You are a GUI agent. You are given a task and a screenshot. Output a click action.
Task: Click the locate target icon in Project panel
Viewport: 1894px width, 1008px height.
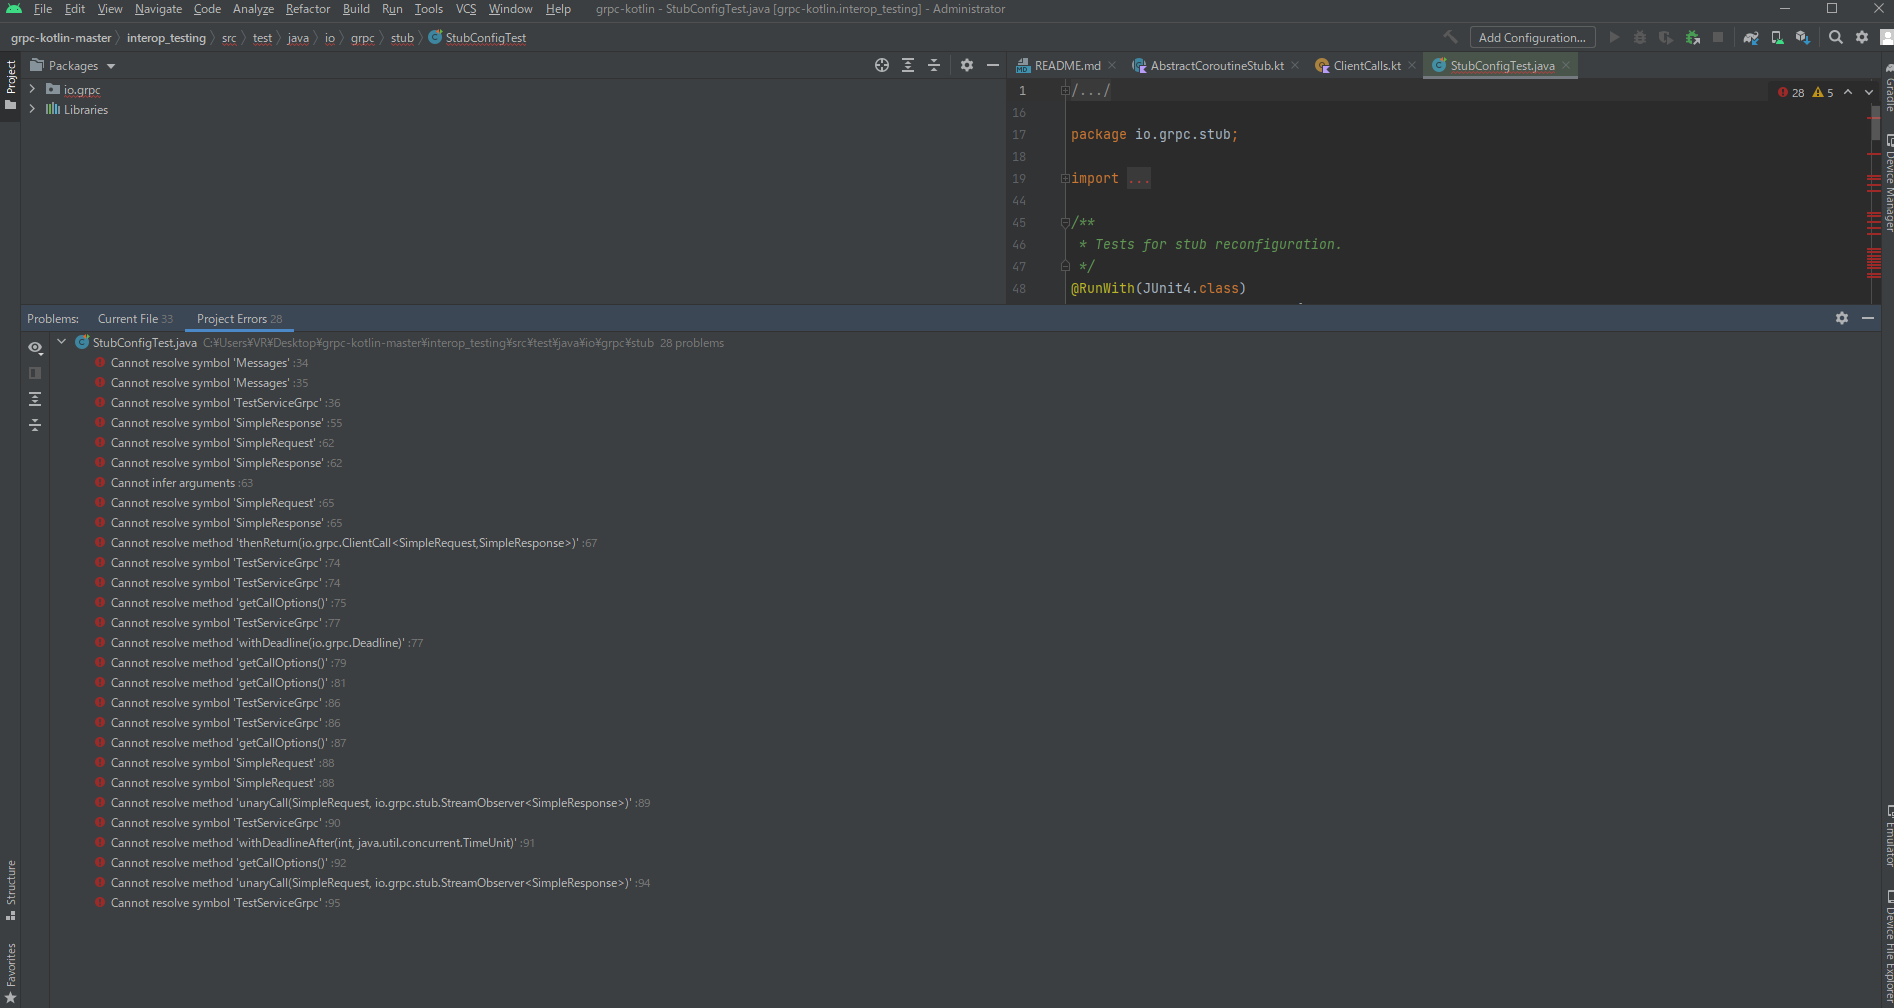(x=882, y=65)
